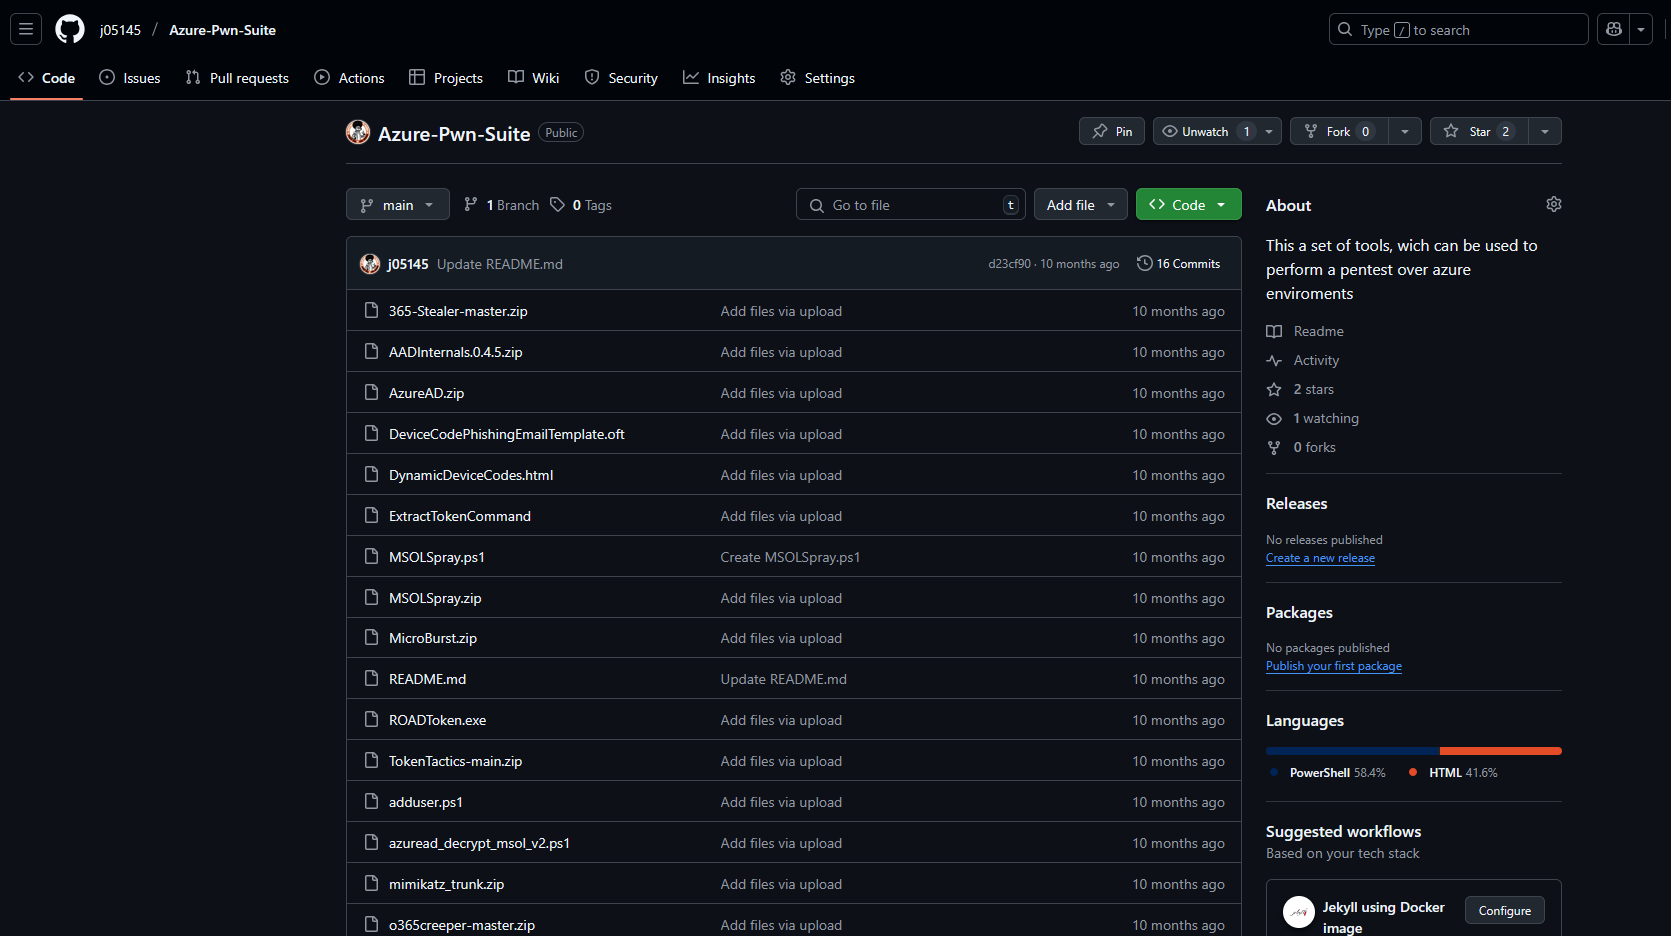Screen dimensions: 1671x936
Task: Click Create a new release link
Action: click(1320, 558)
